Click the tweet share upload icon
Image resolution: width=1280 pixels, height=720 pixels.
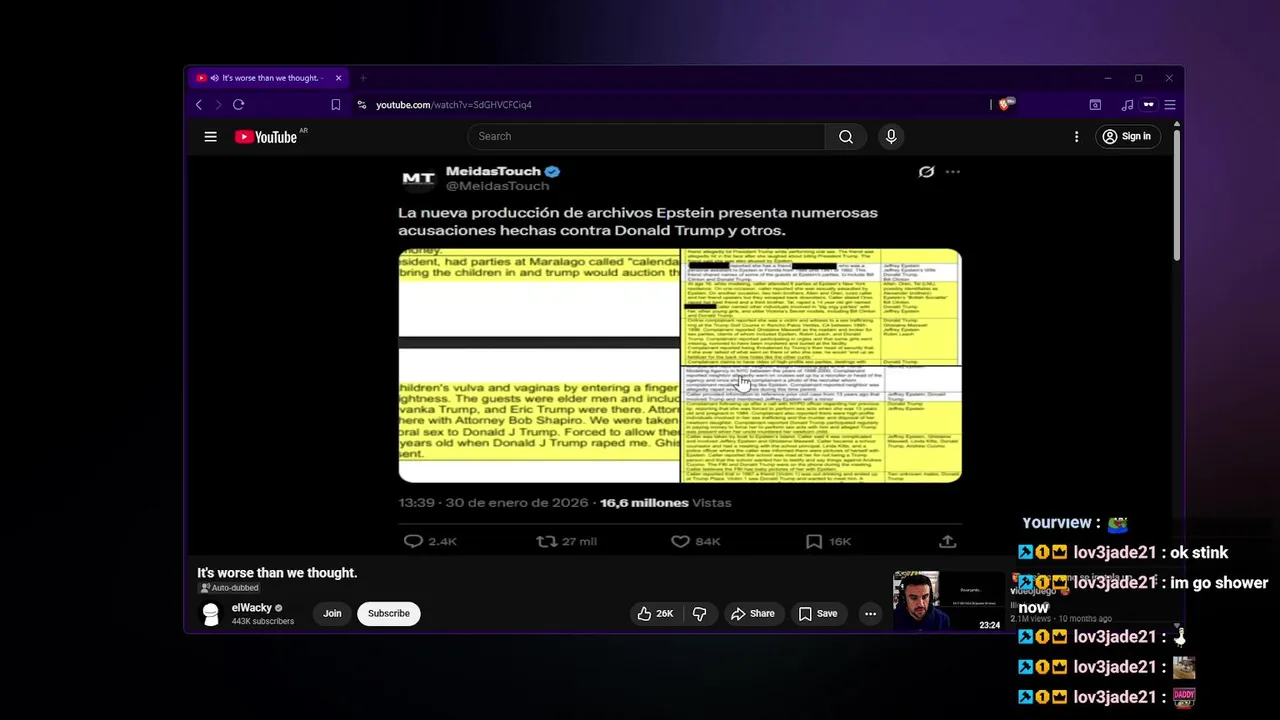[x=947, y=541]
